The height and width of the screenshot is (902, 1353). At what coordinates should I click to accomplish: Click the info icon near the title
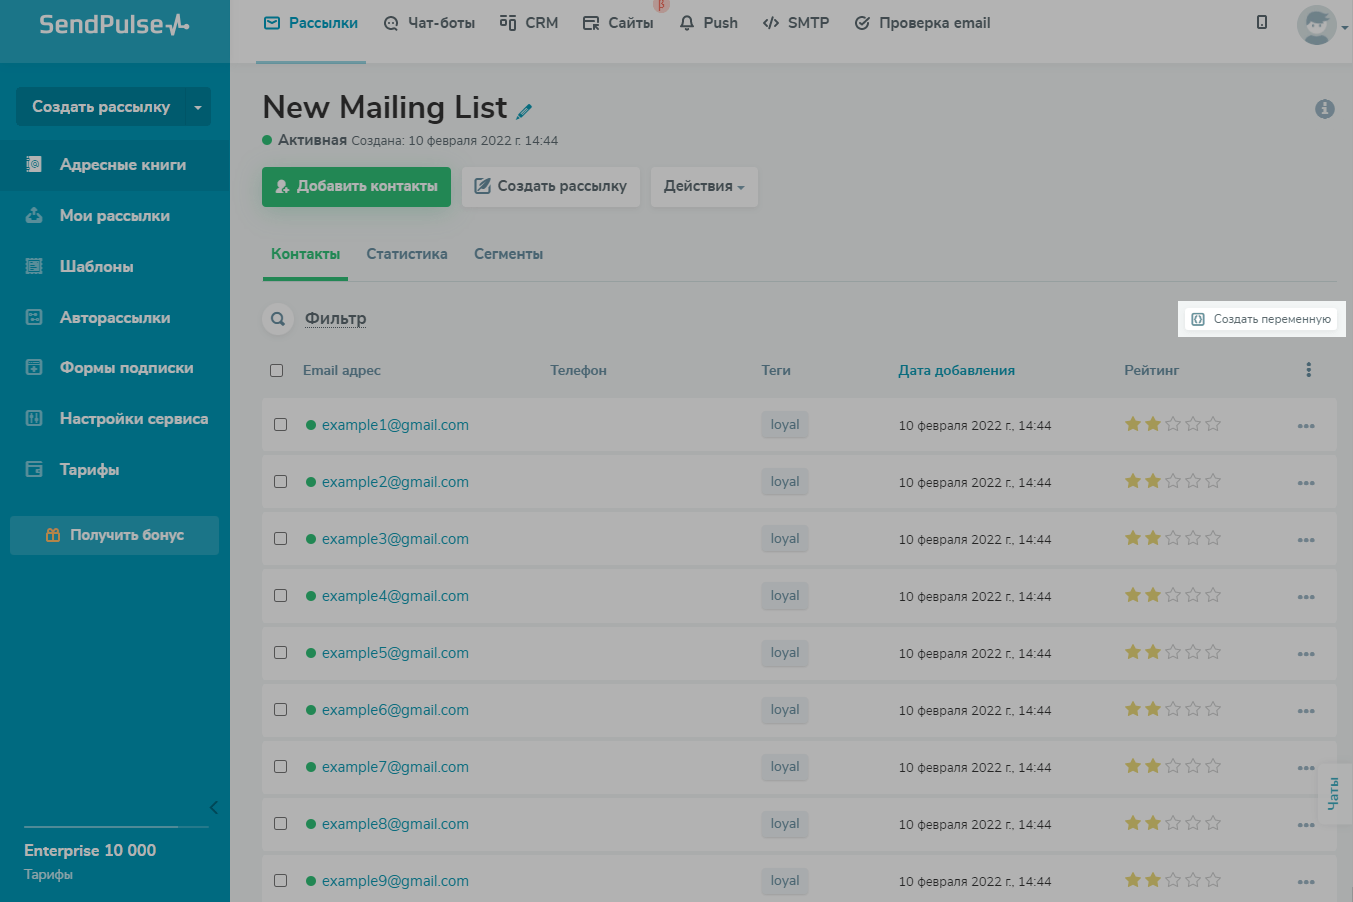click(1324, 109)
